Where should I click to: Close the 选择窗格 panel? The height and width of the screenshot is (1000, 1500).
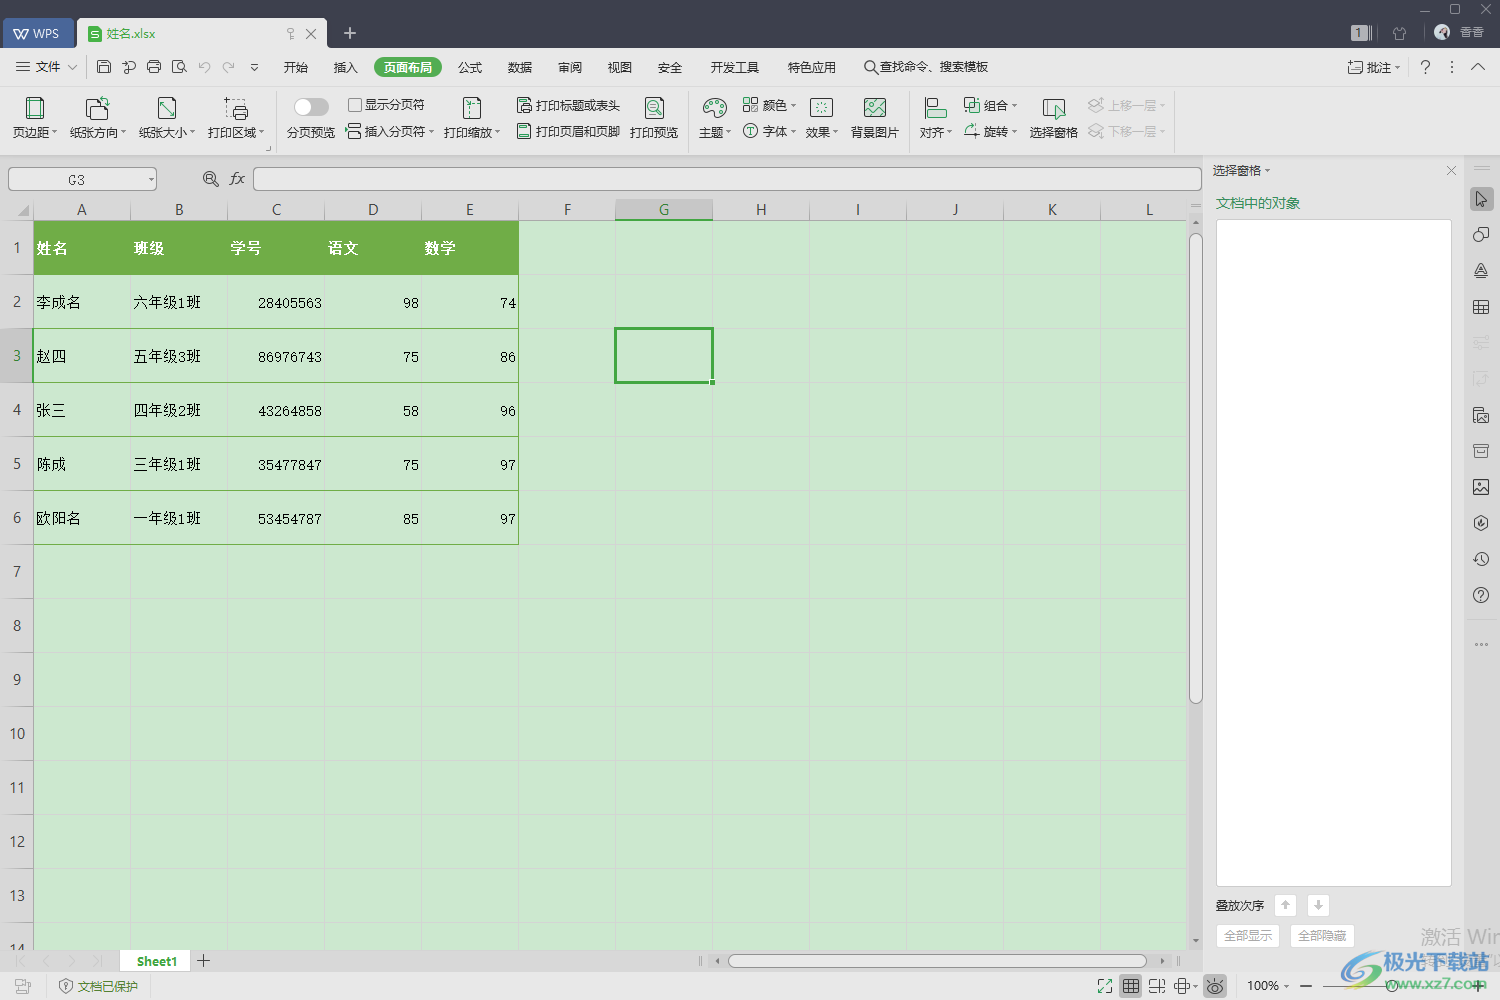tap(1451, 171)
